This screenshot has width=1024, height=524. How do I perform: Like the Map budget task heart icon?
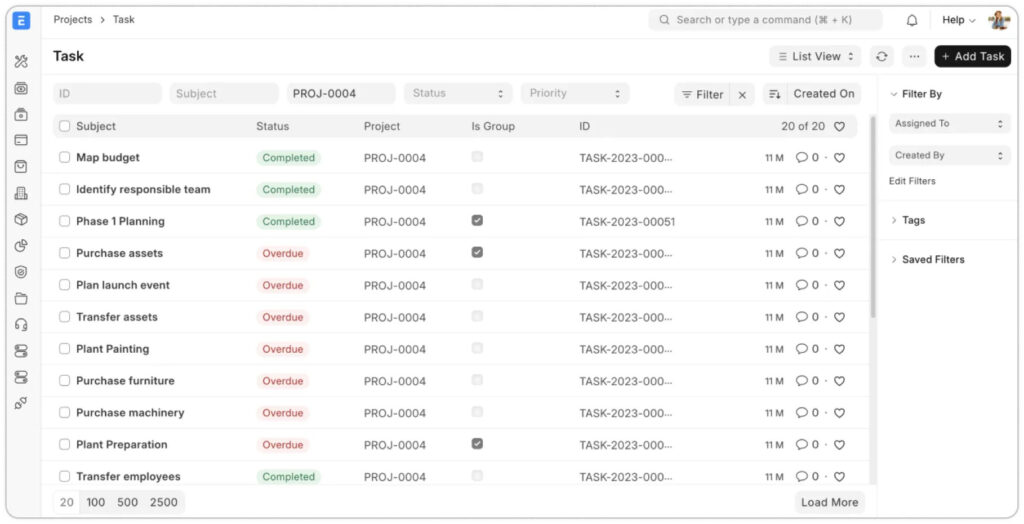click(x=840, y=157)
